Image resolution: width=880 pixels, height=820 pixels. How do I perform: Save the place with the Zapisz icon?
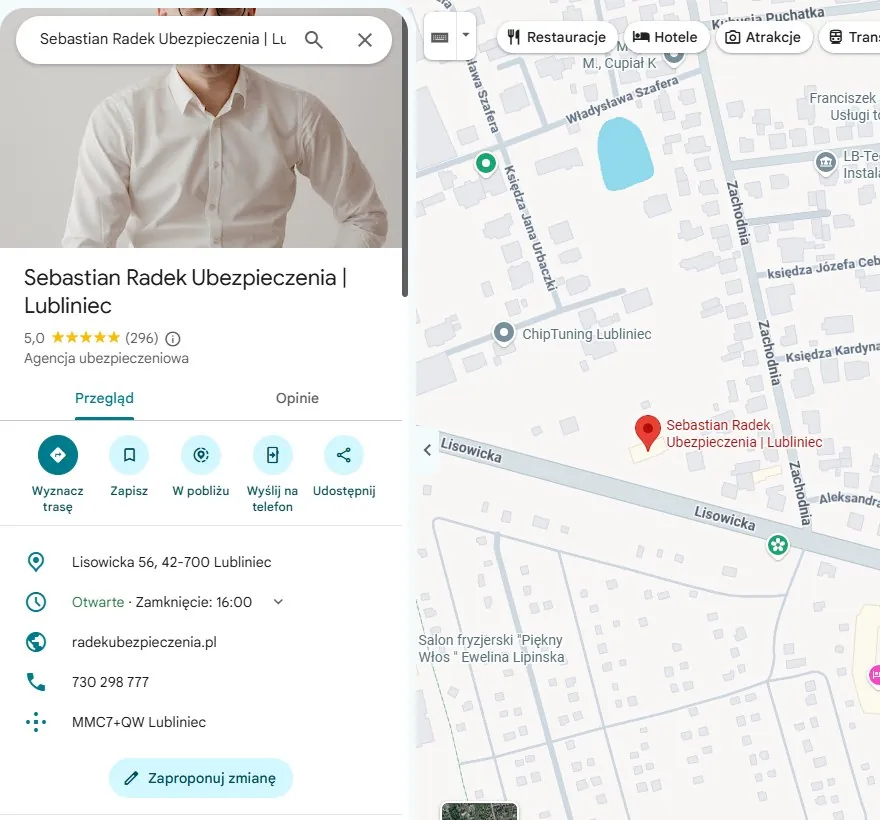point(129,455)
